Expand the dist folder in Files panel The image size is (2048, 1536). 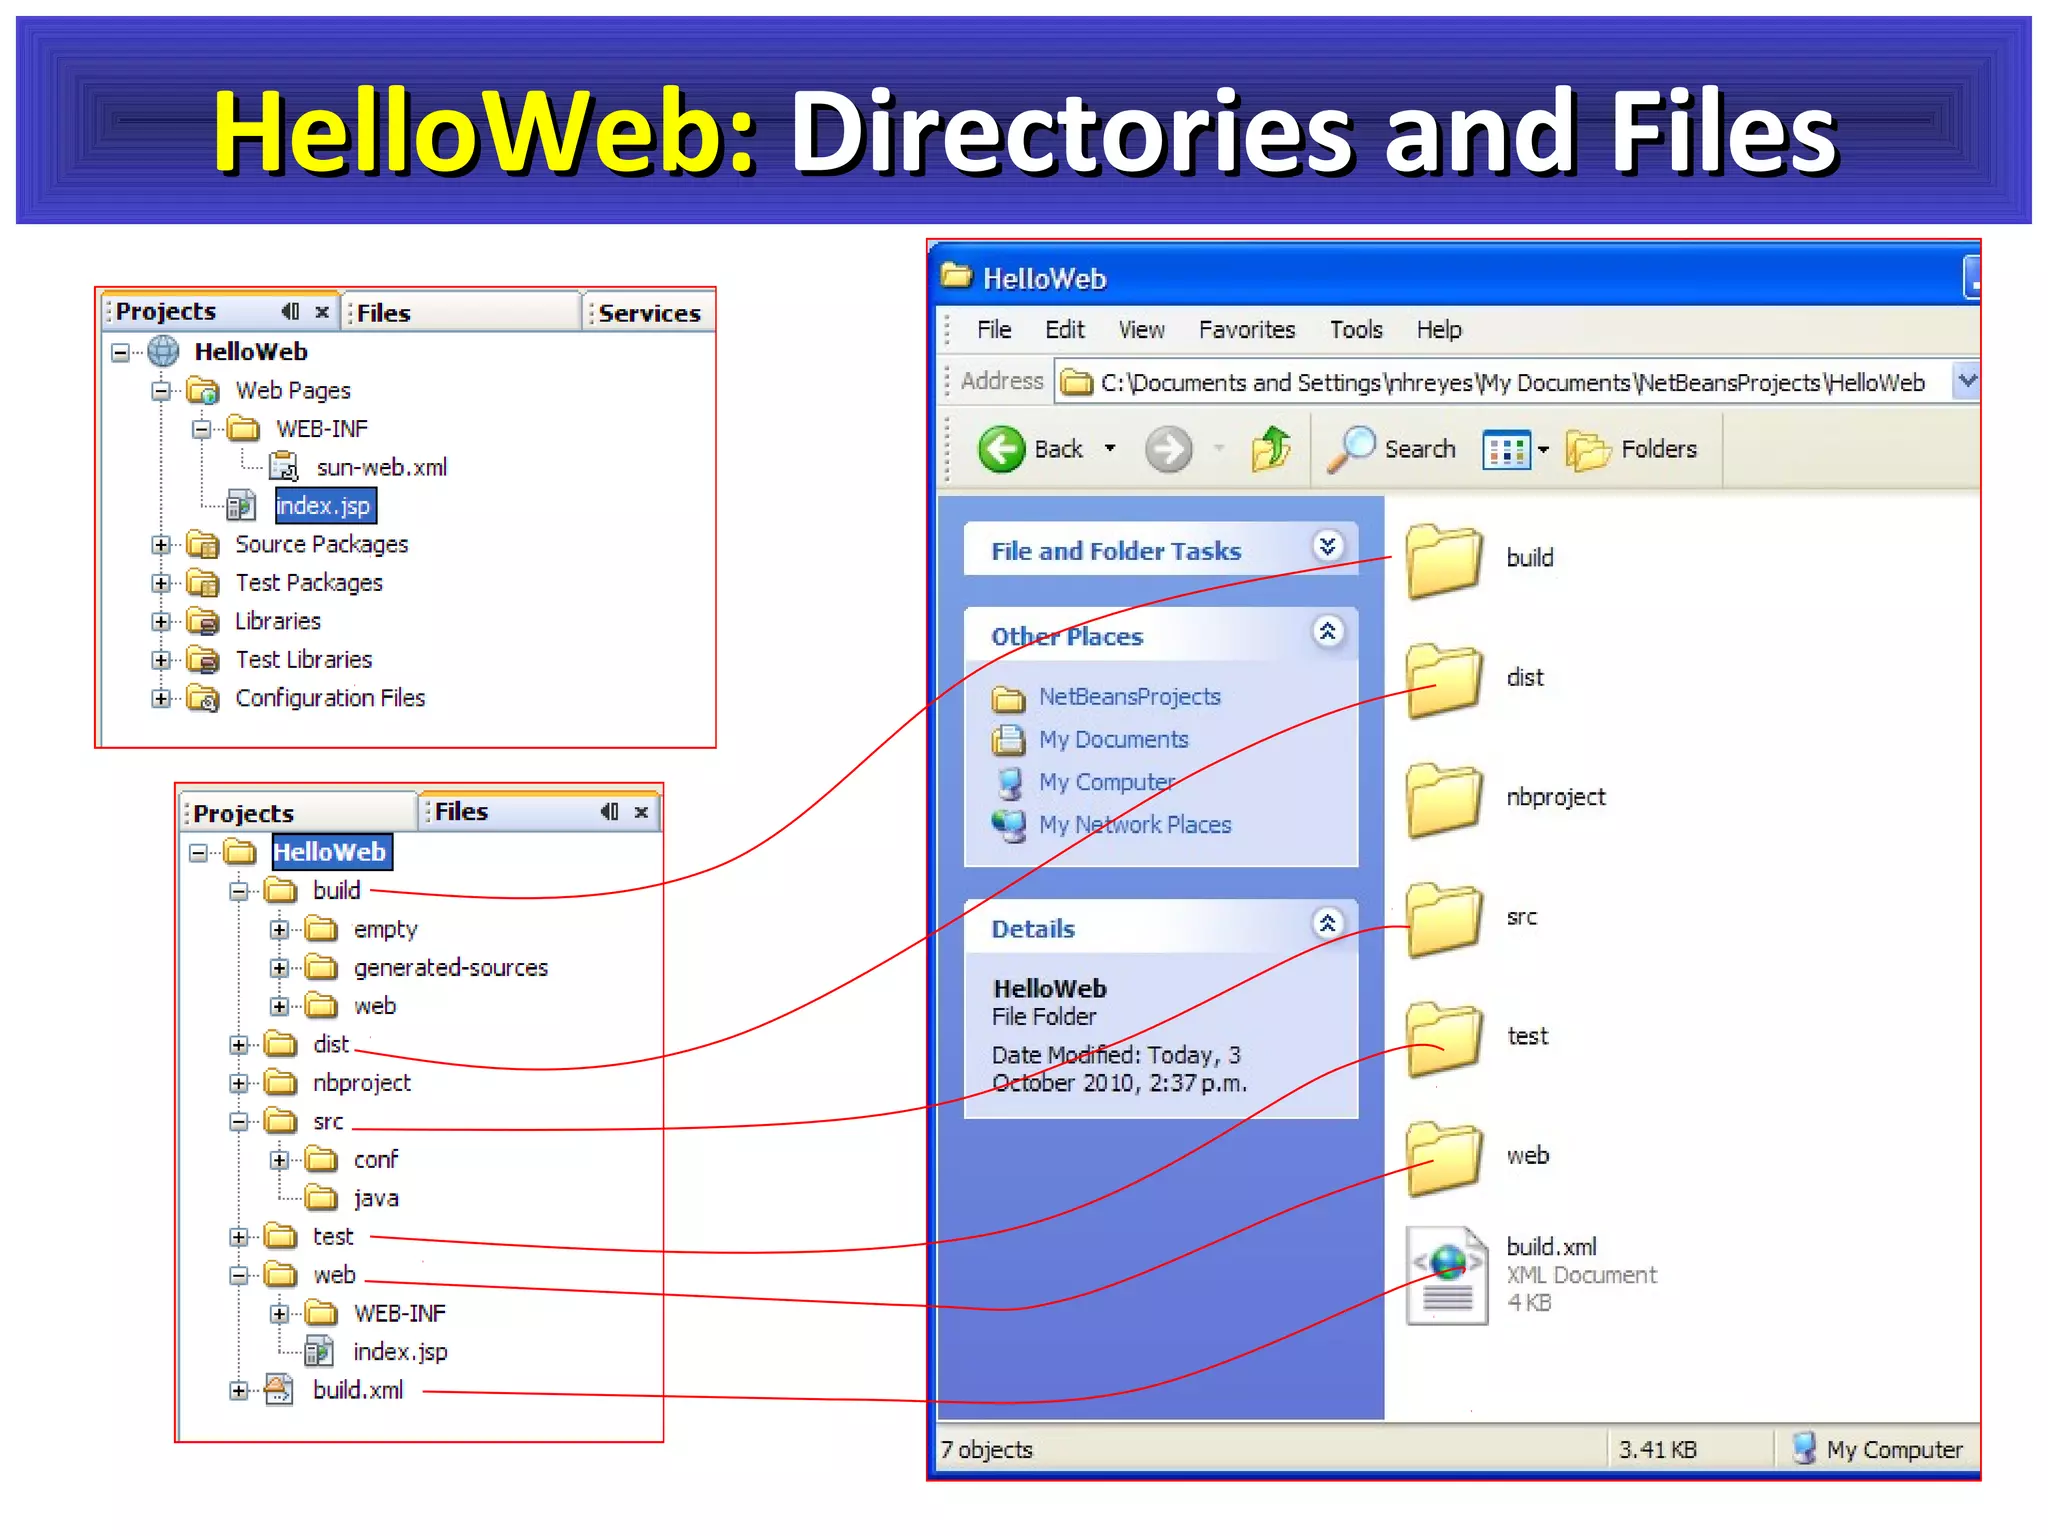tap(238, 1045)
